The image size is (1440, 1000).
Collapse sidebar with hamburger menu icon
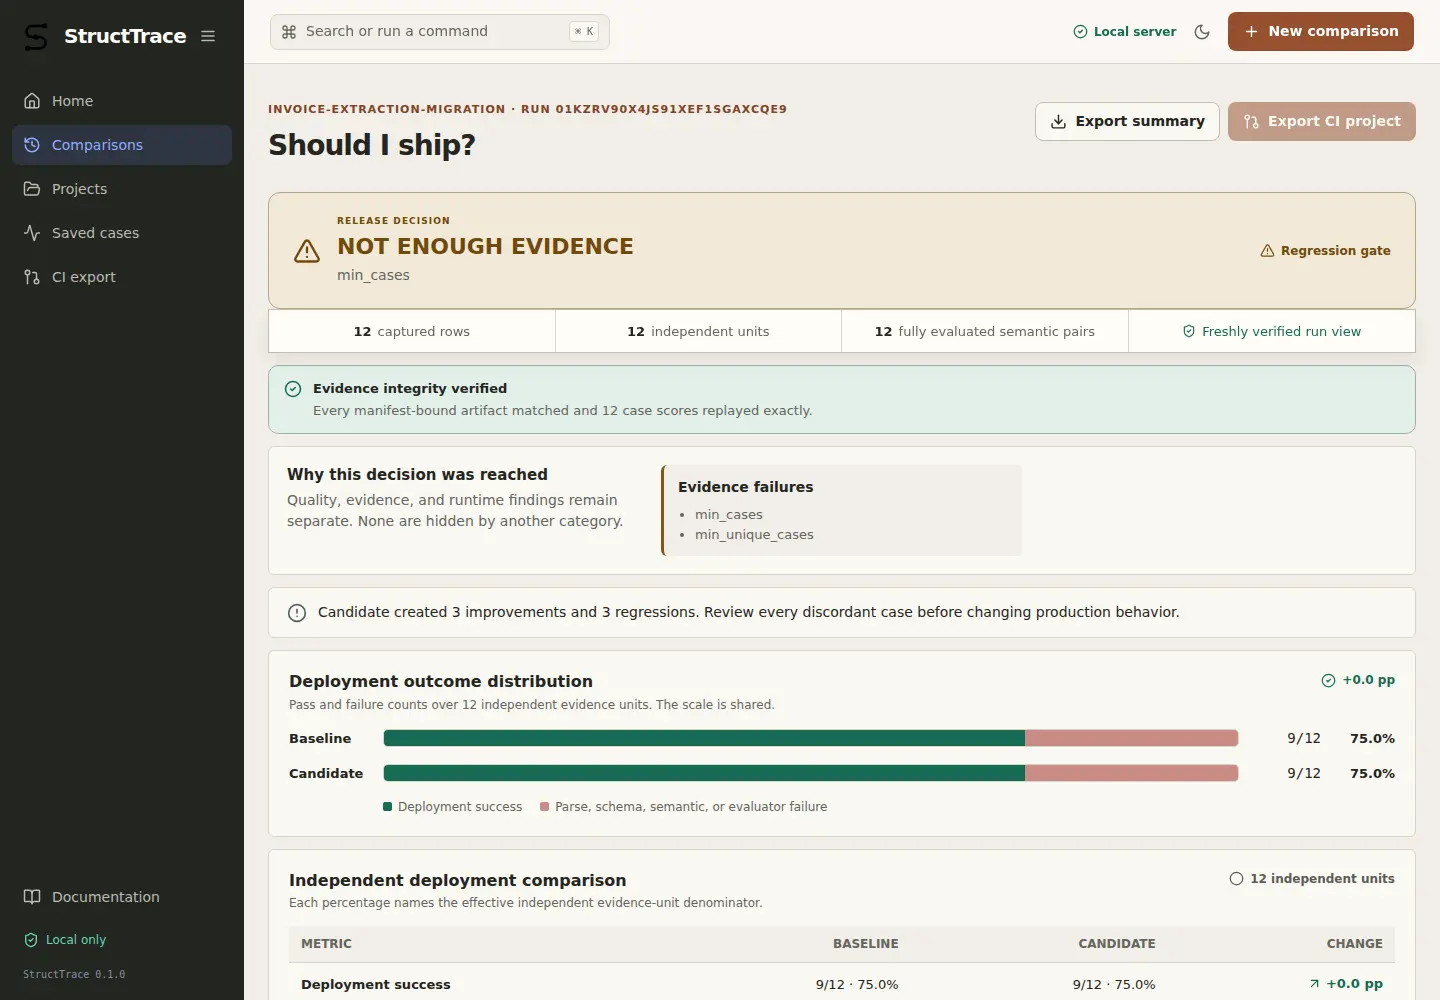point(208,36)
